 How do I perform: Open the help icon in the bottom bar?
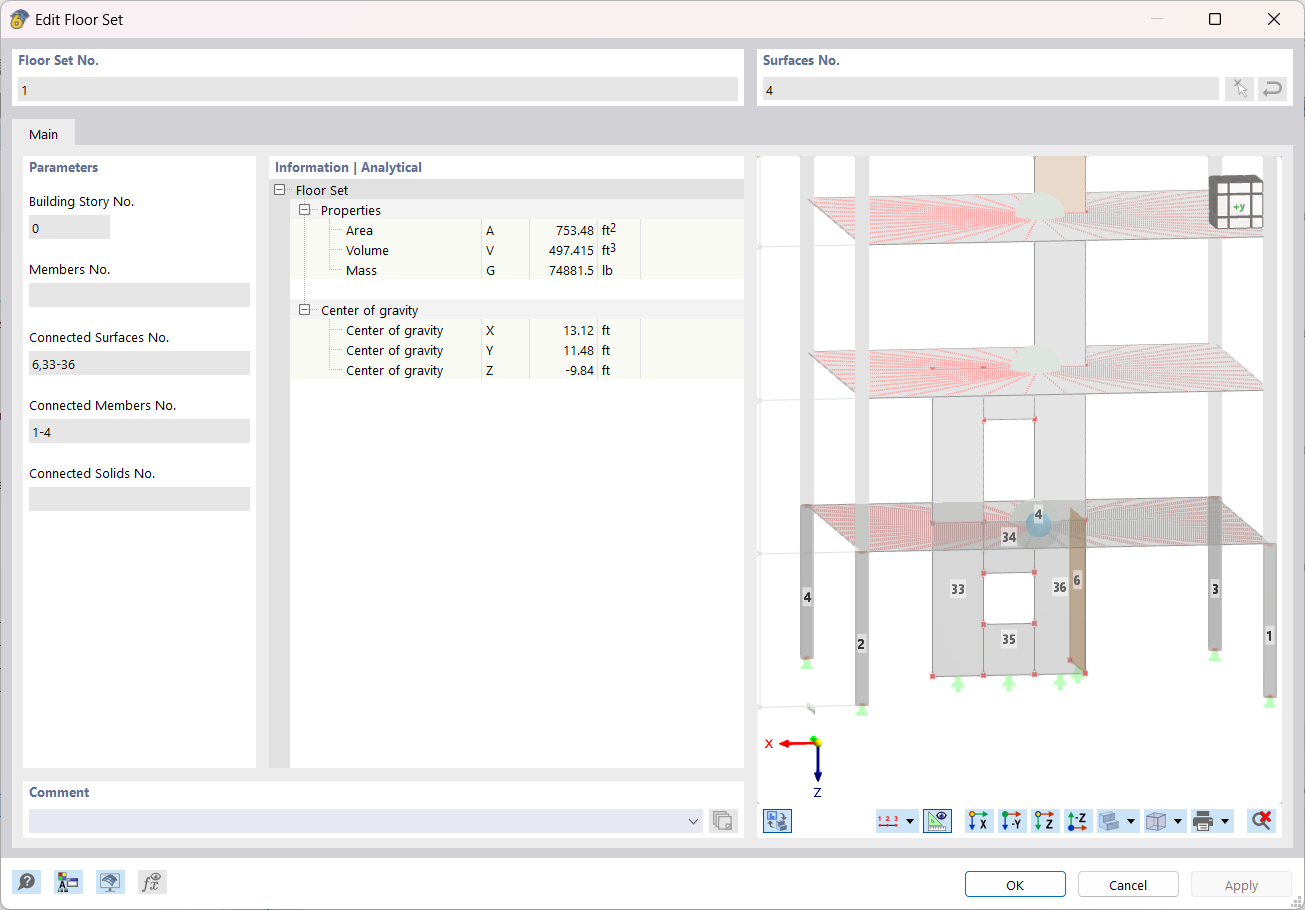click(27, 882)
